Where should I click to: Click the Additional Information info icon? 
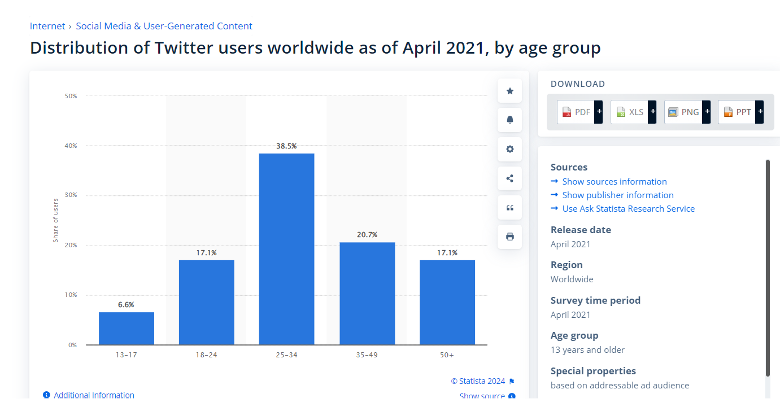coord(46,395)
